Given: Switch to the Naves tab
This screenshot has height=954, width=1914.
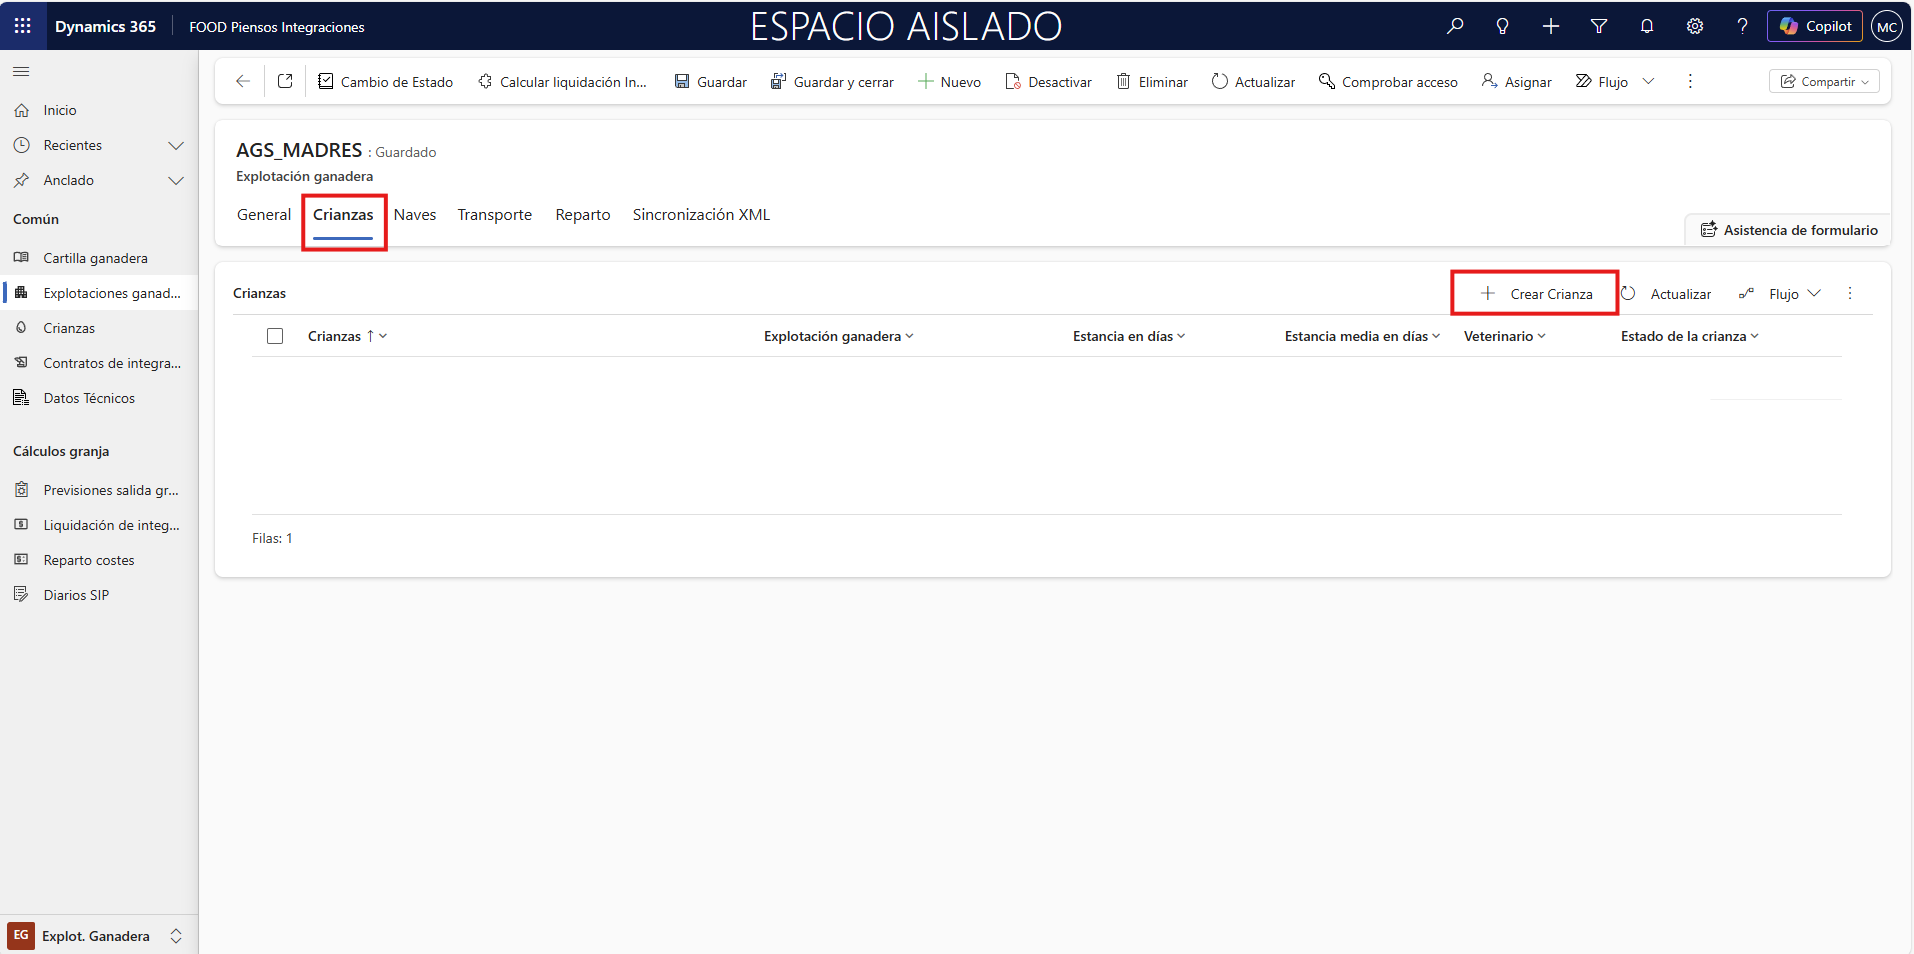Looking at the screenshot, I should tap(415, 214).
